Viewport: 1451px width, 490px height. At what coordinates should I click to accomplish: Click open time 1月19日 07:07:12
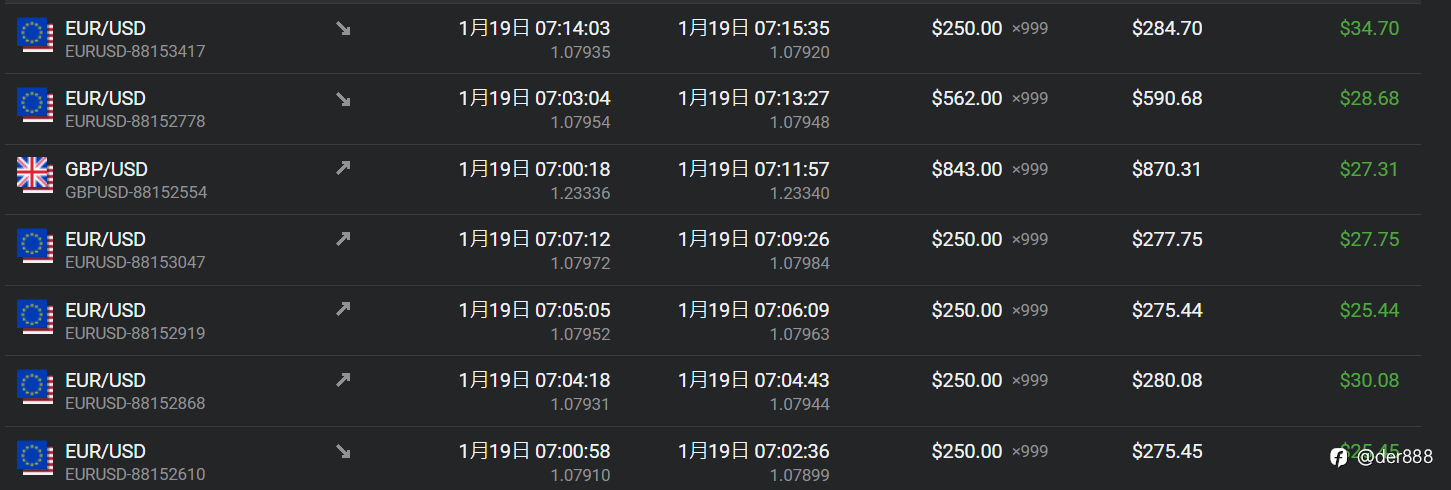[x=534, y=240]
